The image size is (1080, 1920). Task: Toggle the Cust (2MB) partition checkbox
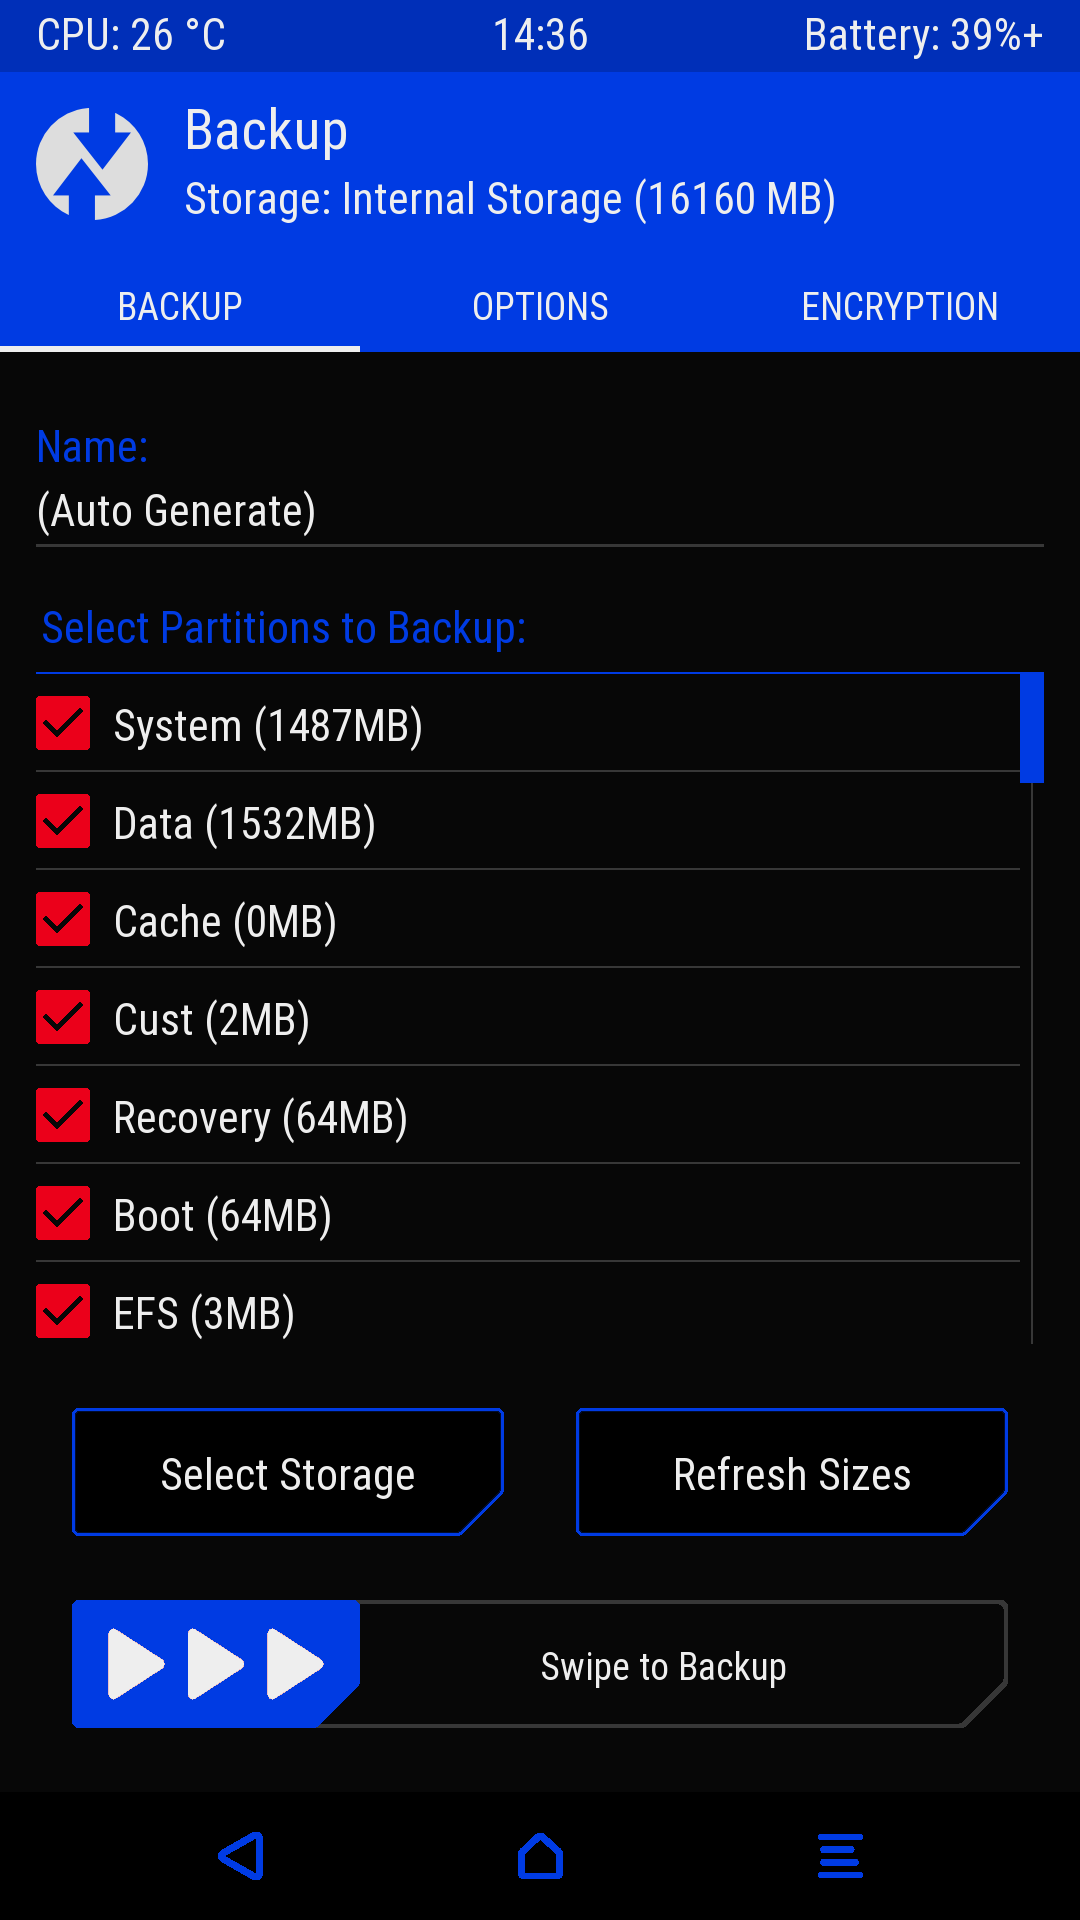63,1017
